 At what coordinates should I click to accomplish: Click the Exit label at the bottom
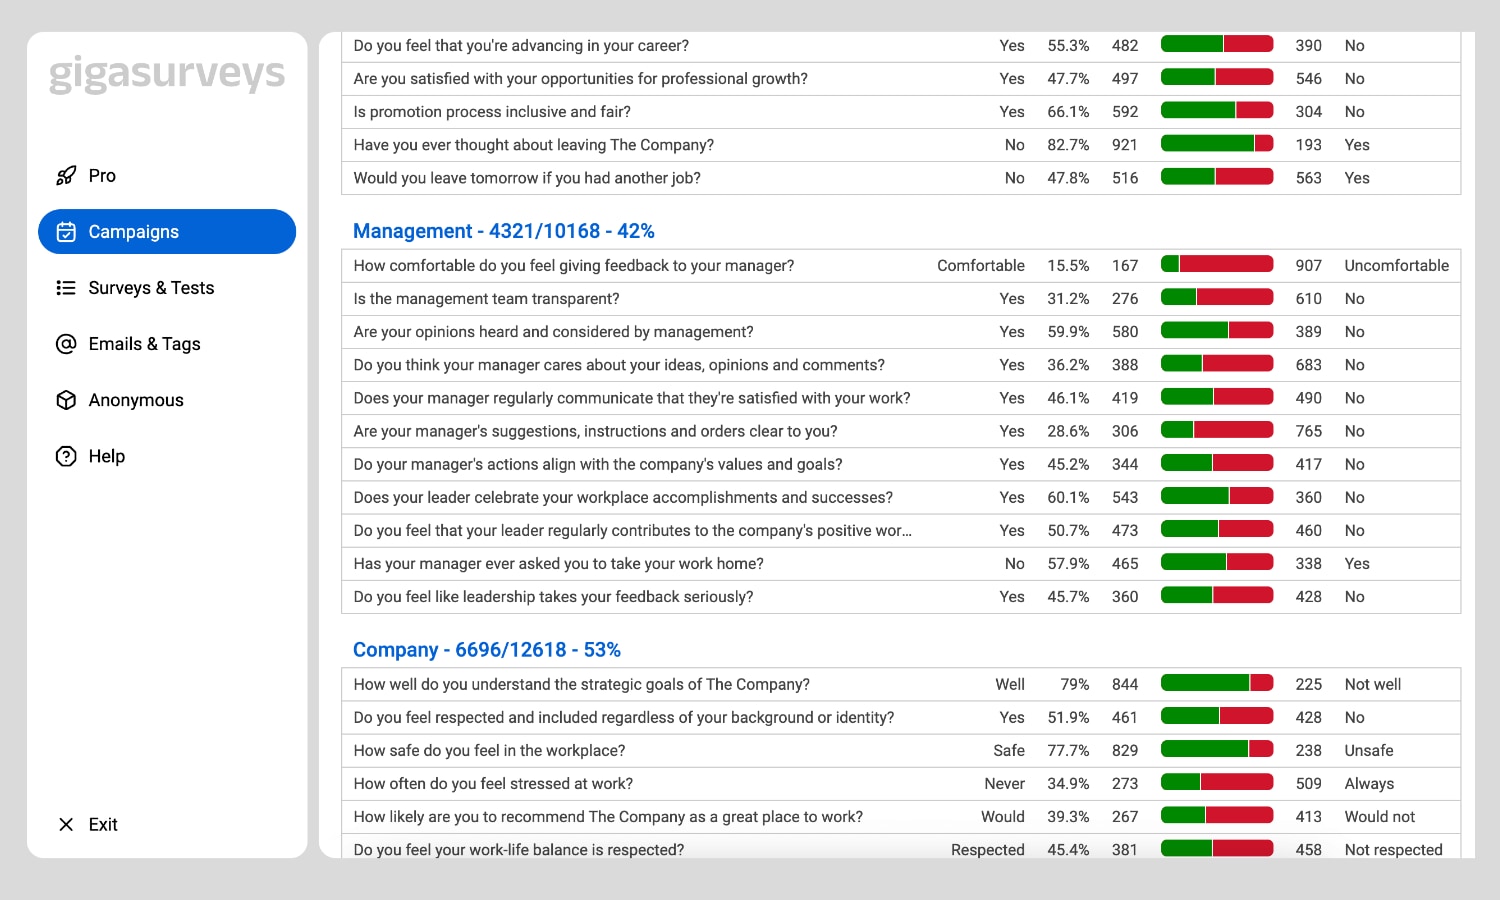(x=103, y=824)
